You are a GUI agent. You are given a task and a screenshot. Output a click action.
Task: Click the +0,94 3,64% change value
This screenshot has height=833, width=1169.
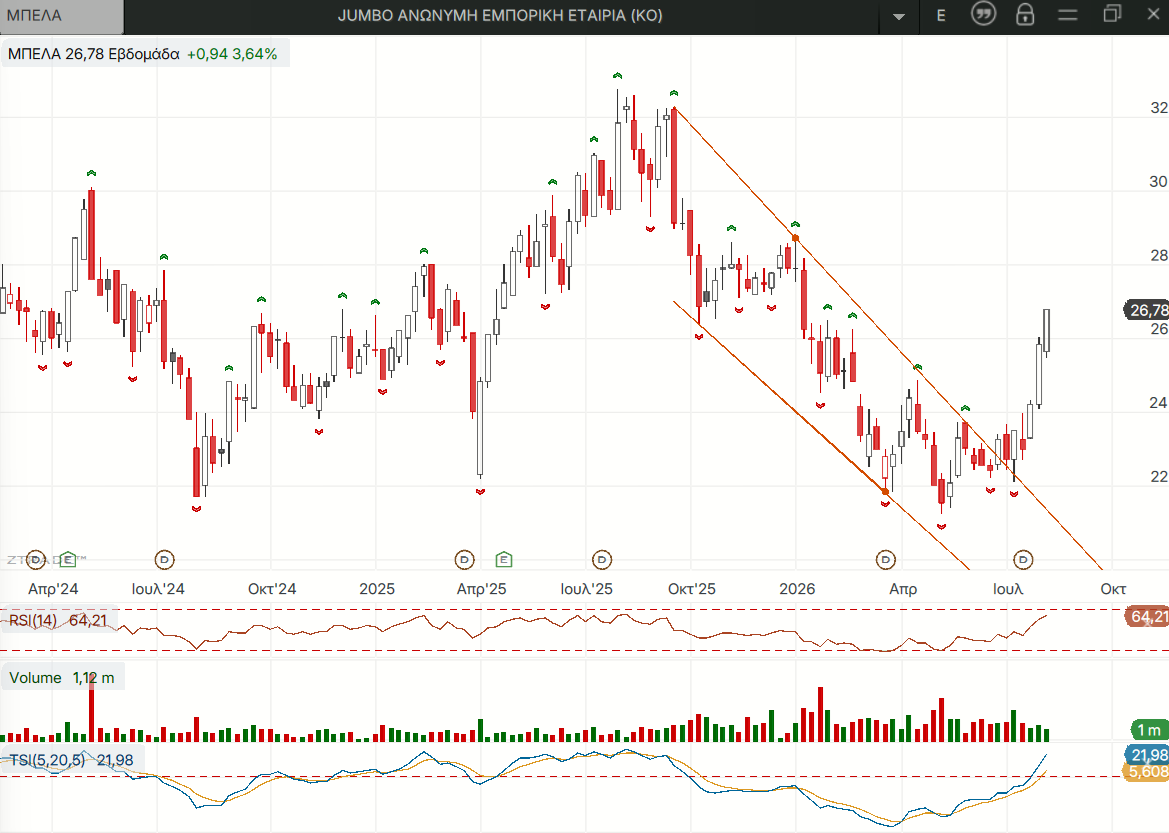[x=232, y=54]
